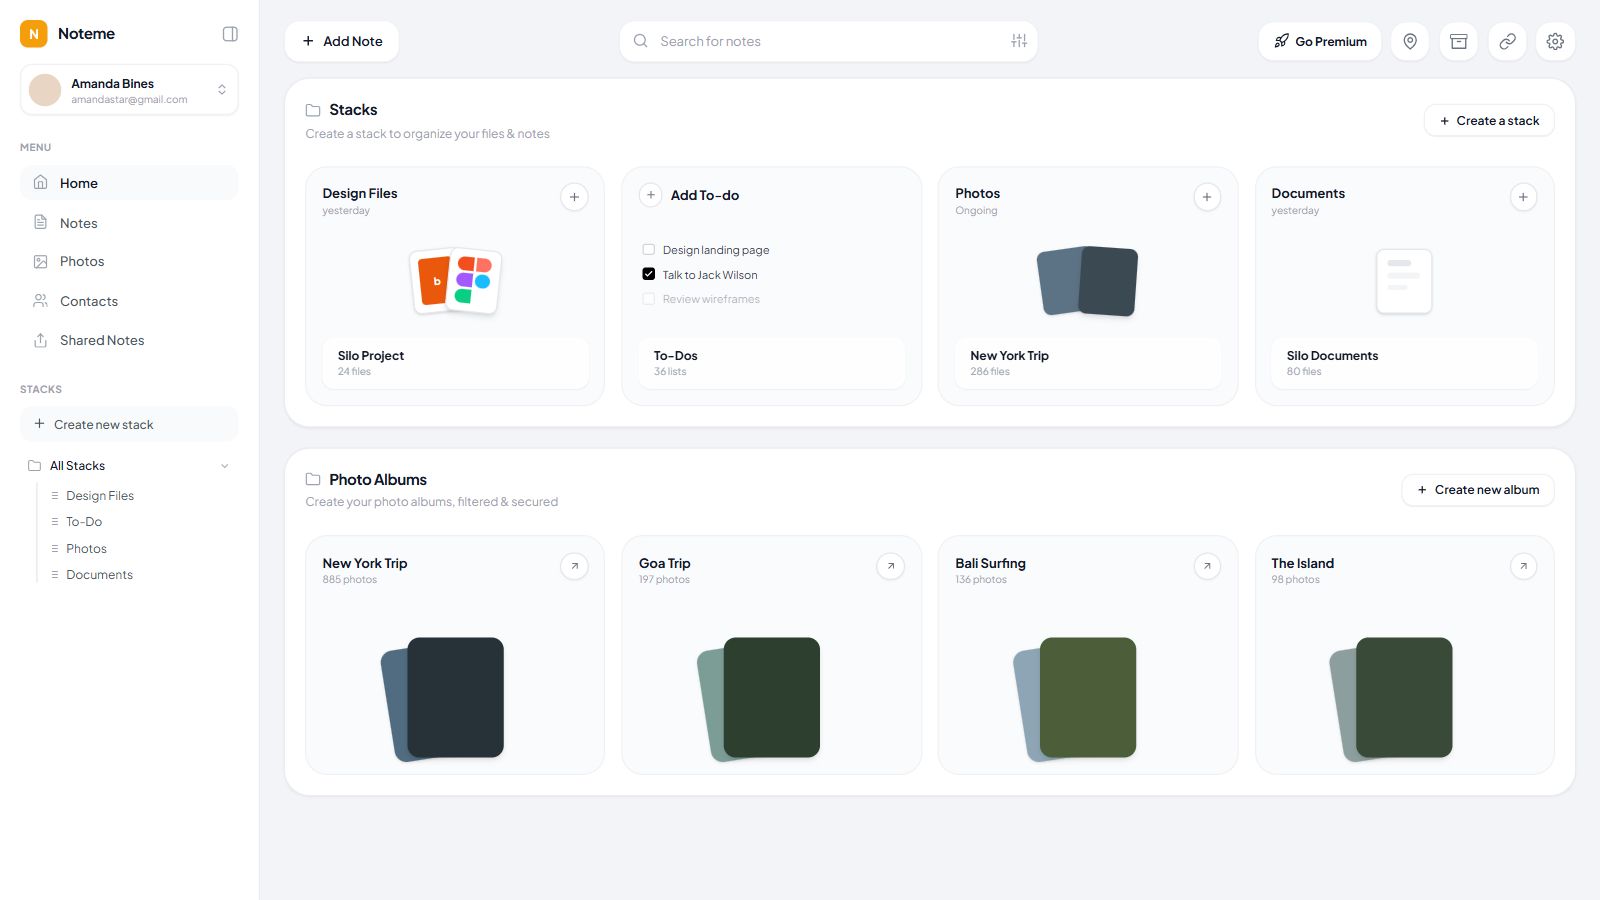Viewport: 1600px width, 900px height.
Task: Click plus icon on Design Files stack
Action: (574, 197)
